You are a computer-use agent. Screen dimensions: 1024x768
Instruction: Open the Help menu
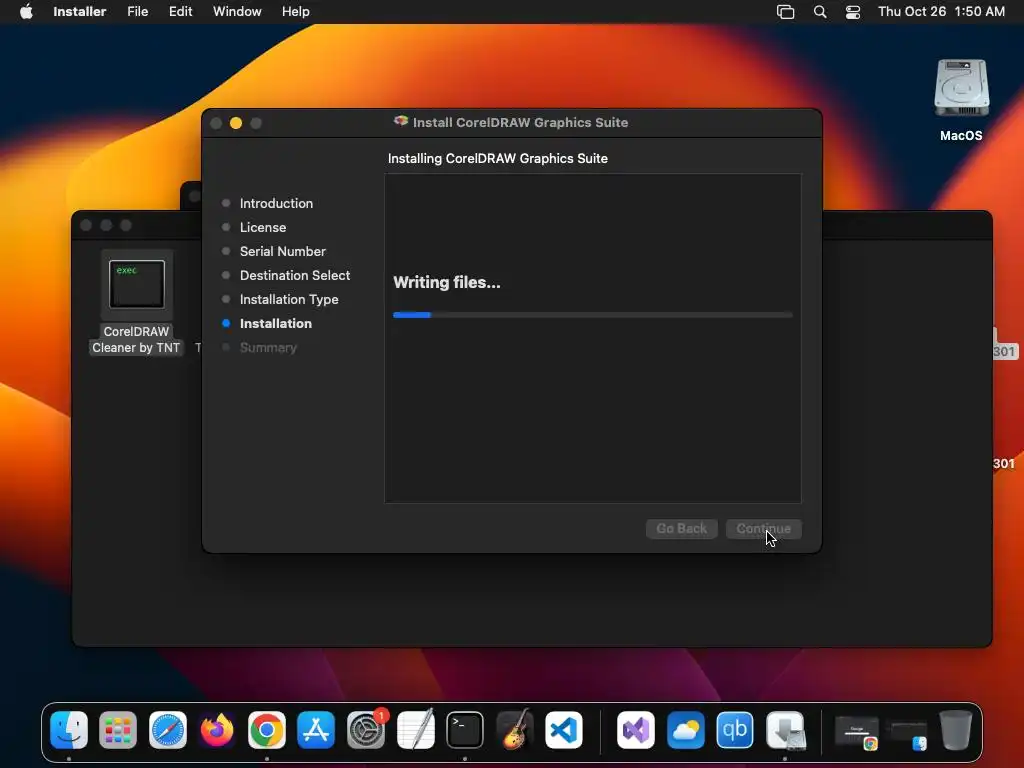click(296, 12)
